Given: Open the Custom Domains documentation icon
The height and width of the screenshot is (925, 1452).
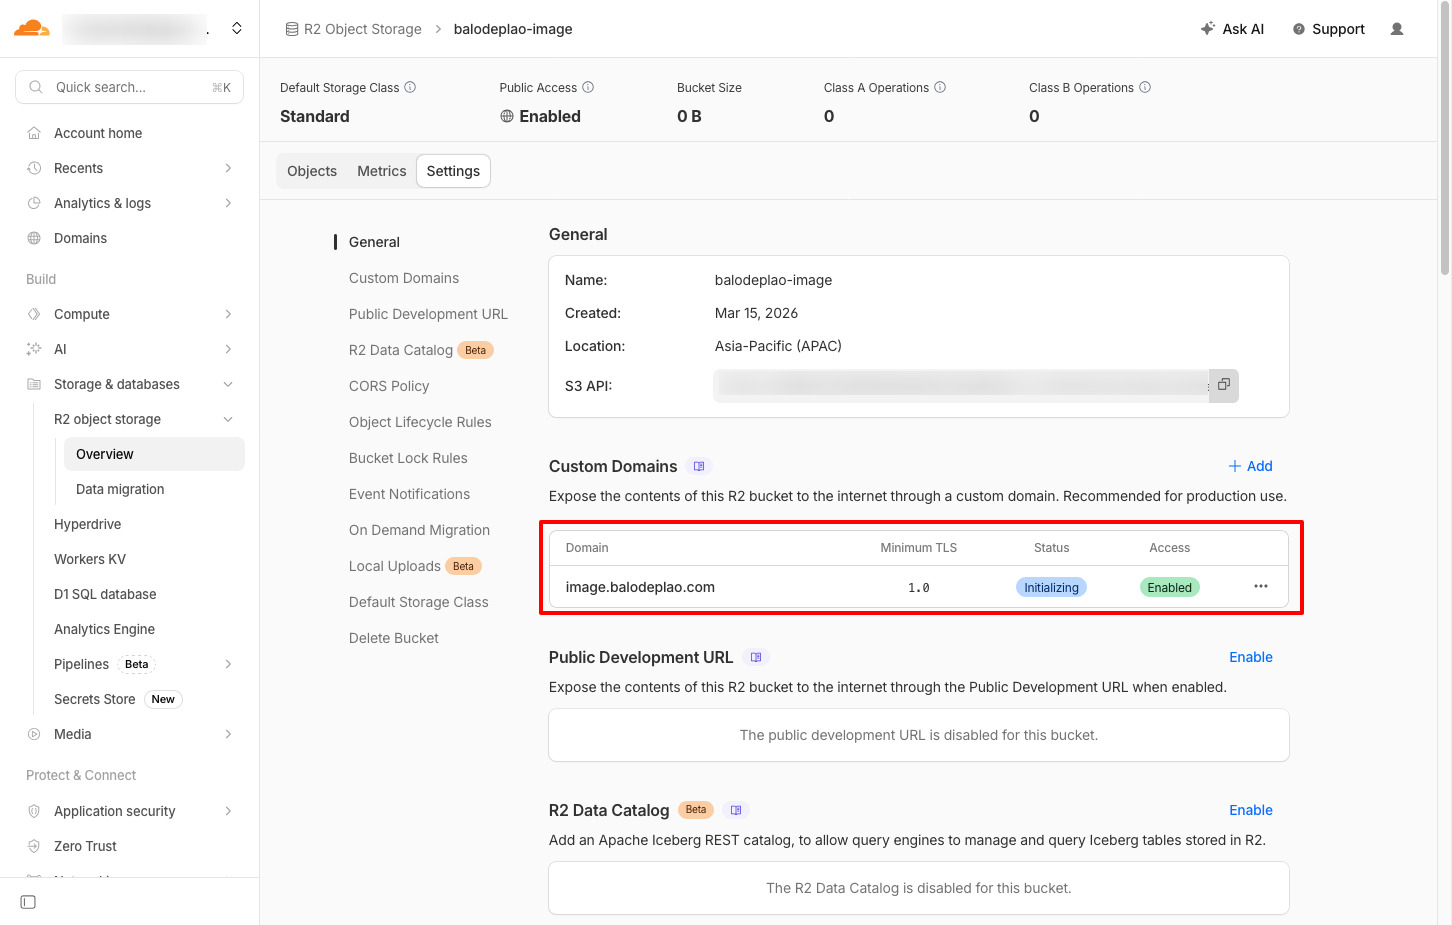Looking at the screenshot, I should [x=699, y=467].
